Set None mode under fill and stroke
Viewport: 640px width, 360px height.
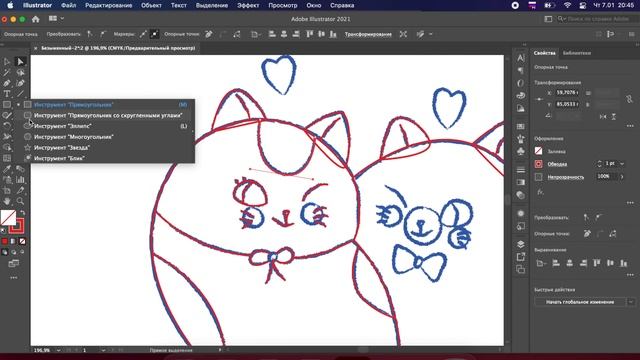tap(22, 241)
